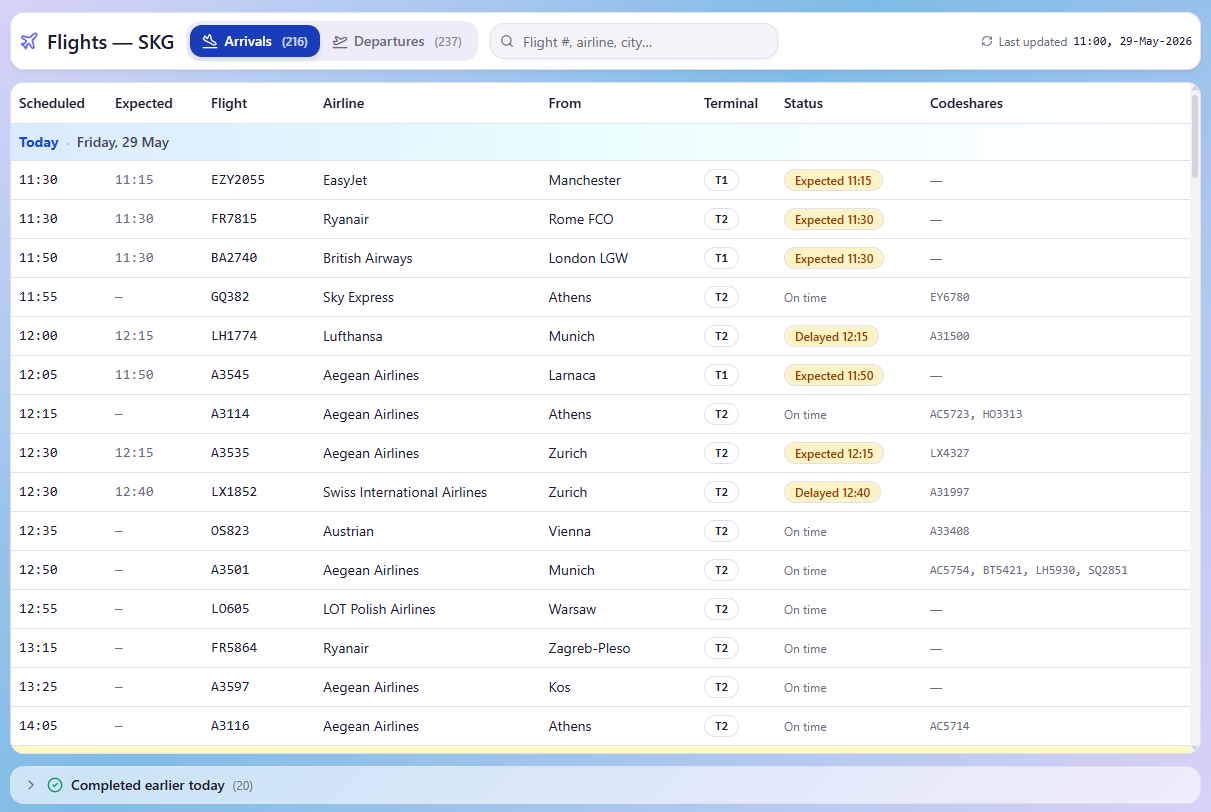Click the Terminal column header

click(731, 103)
